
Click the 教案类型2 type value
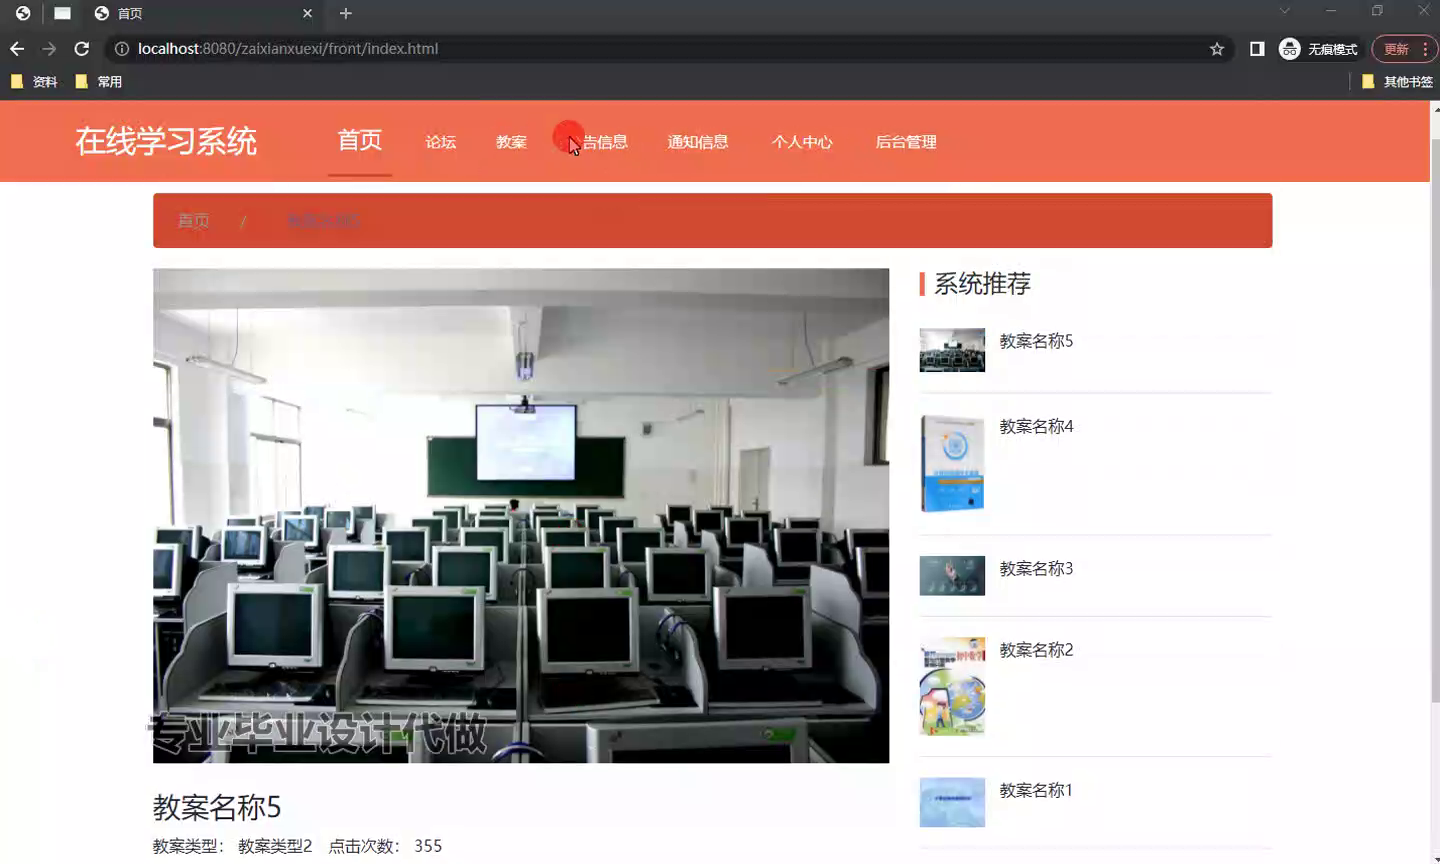275,846
